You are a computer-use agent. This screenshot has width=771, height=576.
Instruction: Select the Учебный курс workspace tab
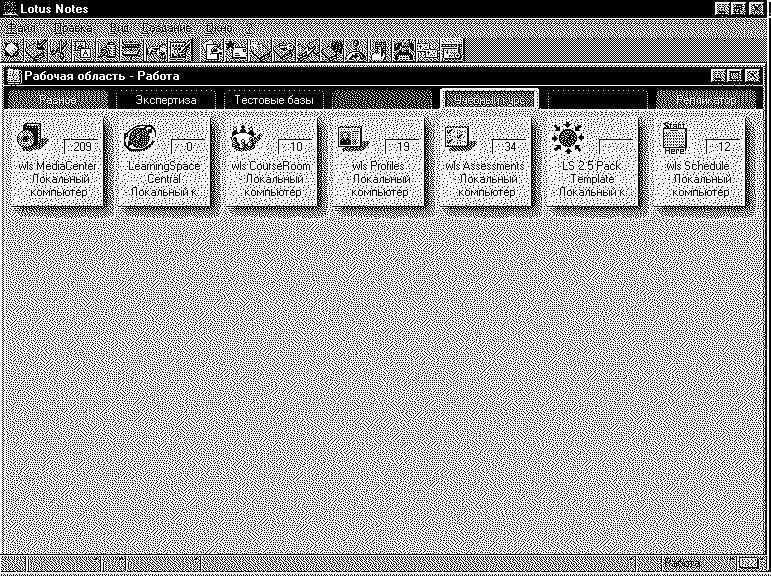pyautogui.click(x=490, y=100)
